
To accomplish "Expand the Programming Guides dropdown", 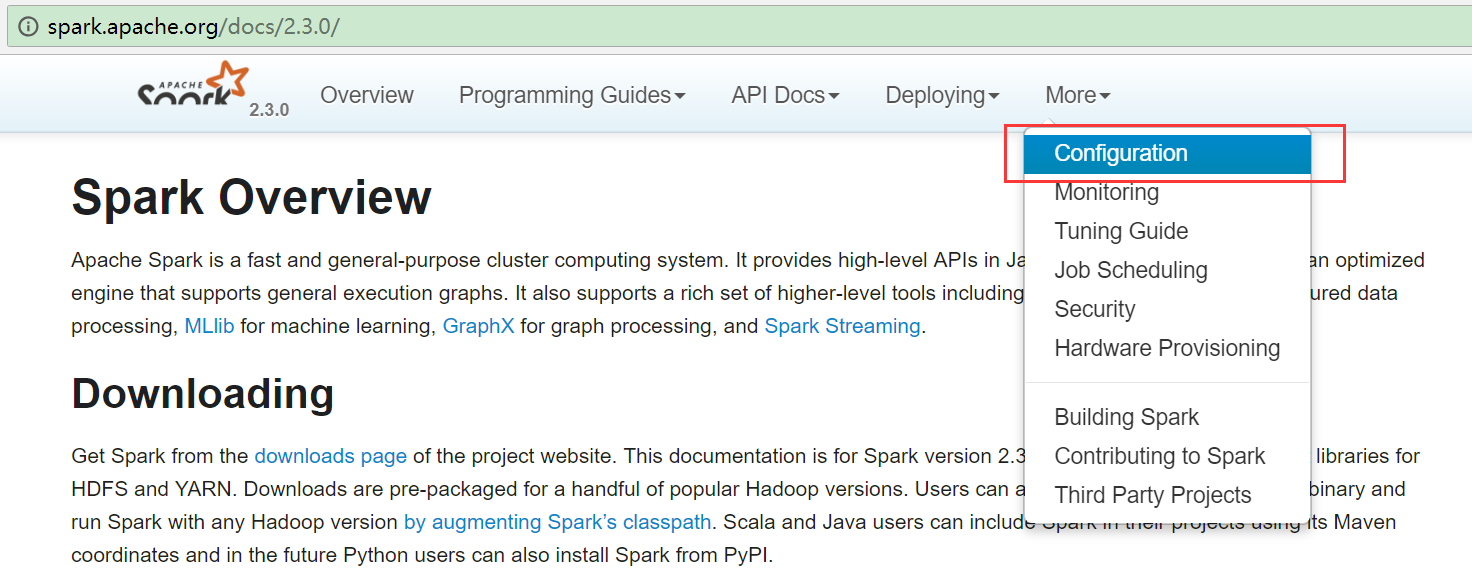I will (x=572, y=95).
